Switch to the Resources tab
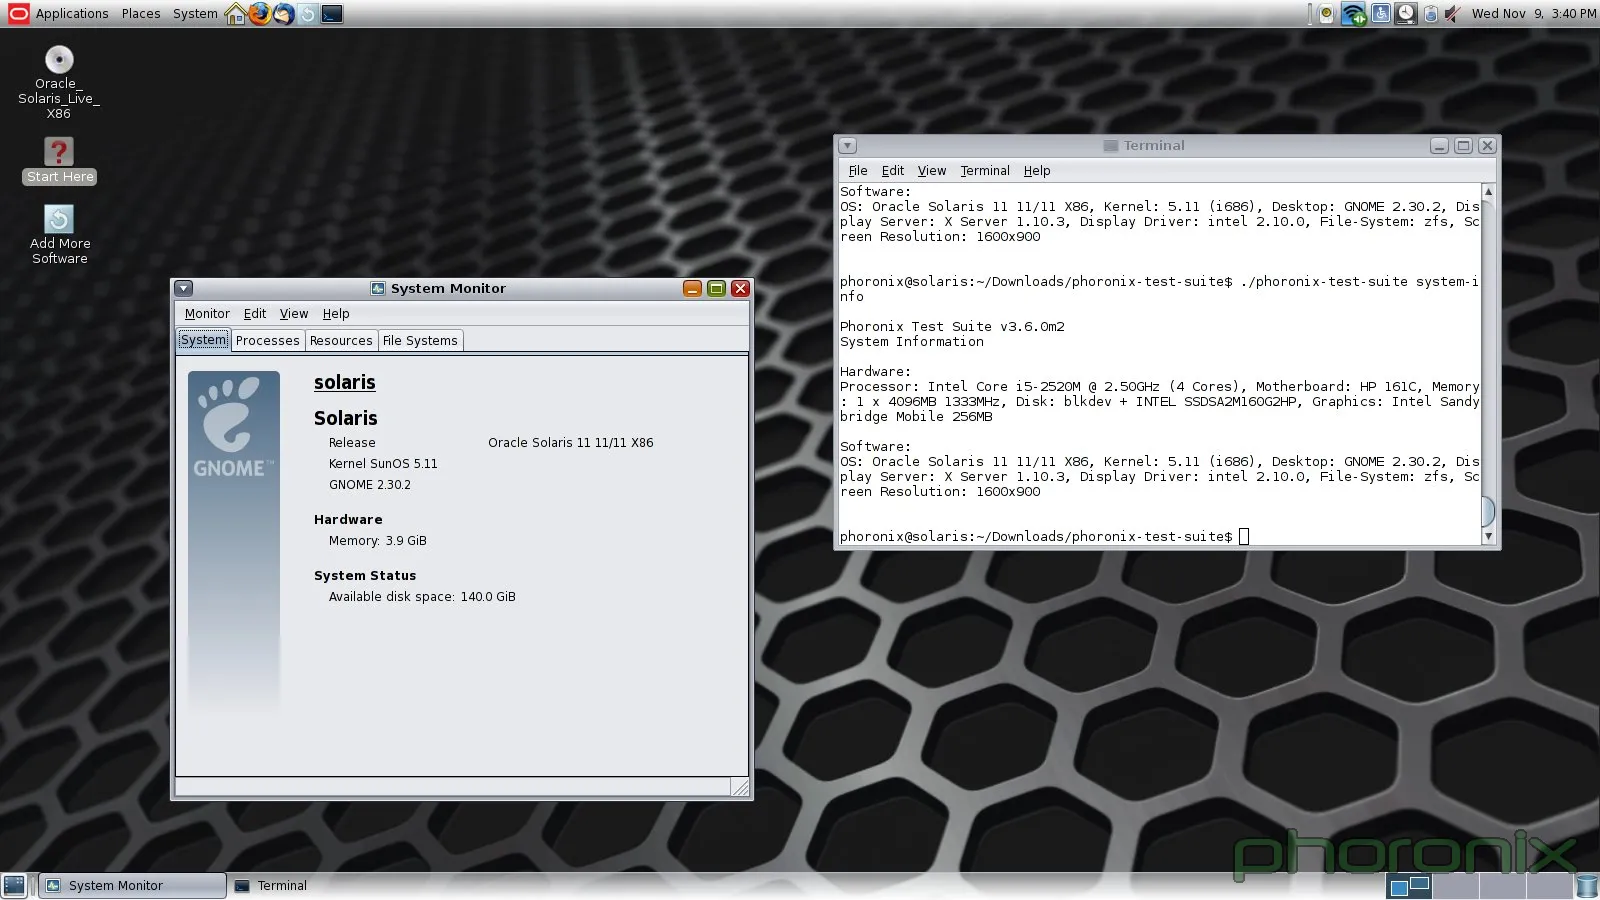This screenshot has width=1600, height=900. tap(341, 341)
